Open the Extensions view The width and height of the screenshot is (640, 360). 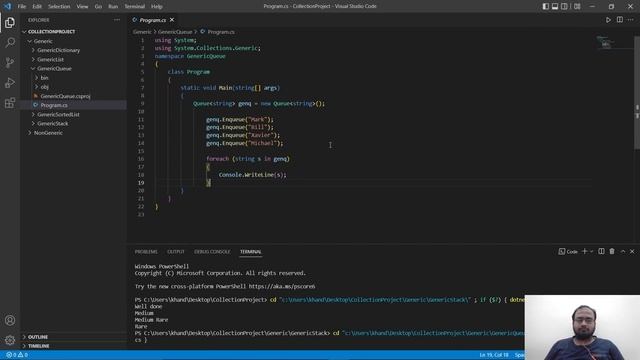(10, 102)
